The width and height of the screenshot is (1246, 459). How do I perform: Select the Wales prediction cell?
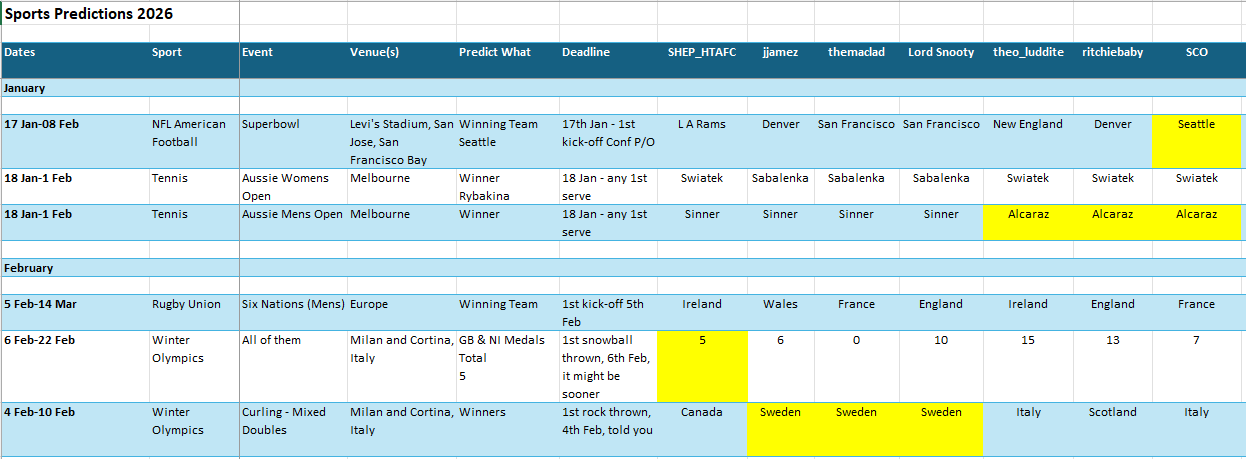click(780, 312)
